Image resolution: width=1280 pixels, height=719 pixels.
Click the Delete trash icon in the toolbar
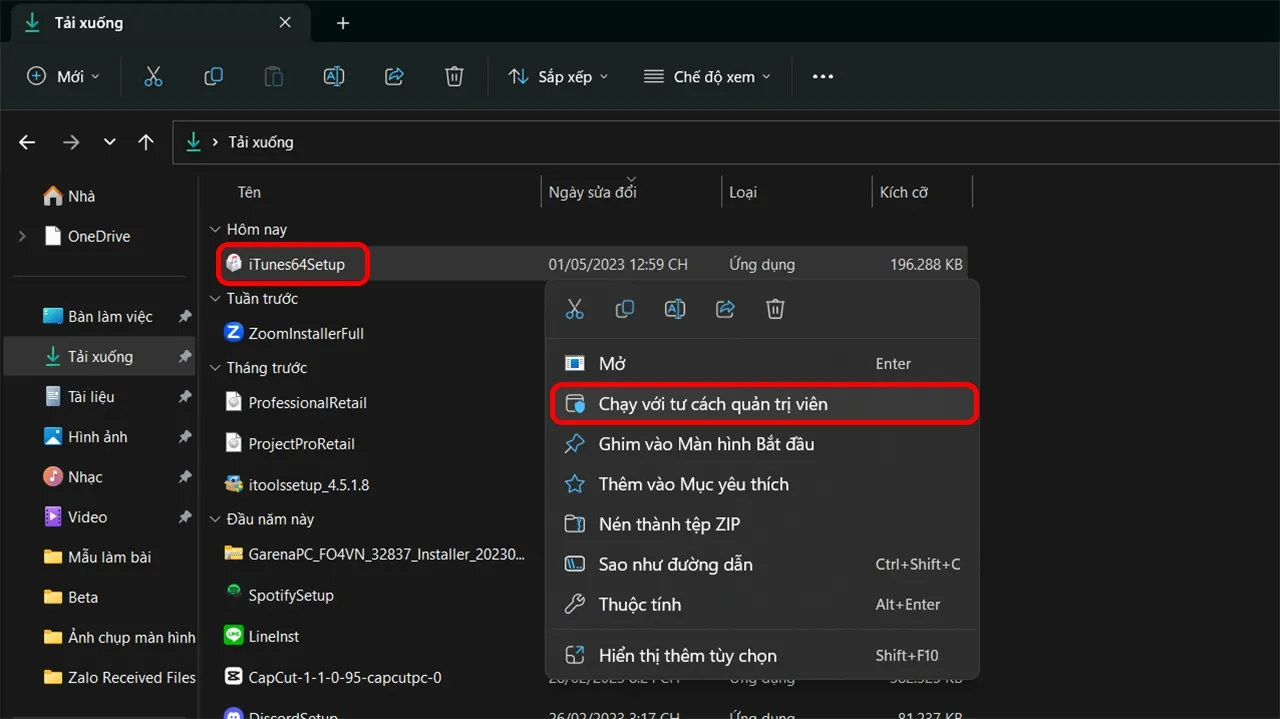coord(453,75)
